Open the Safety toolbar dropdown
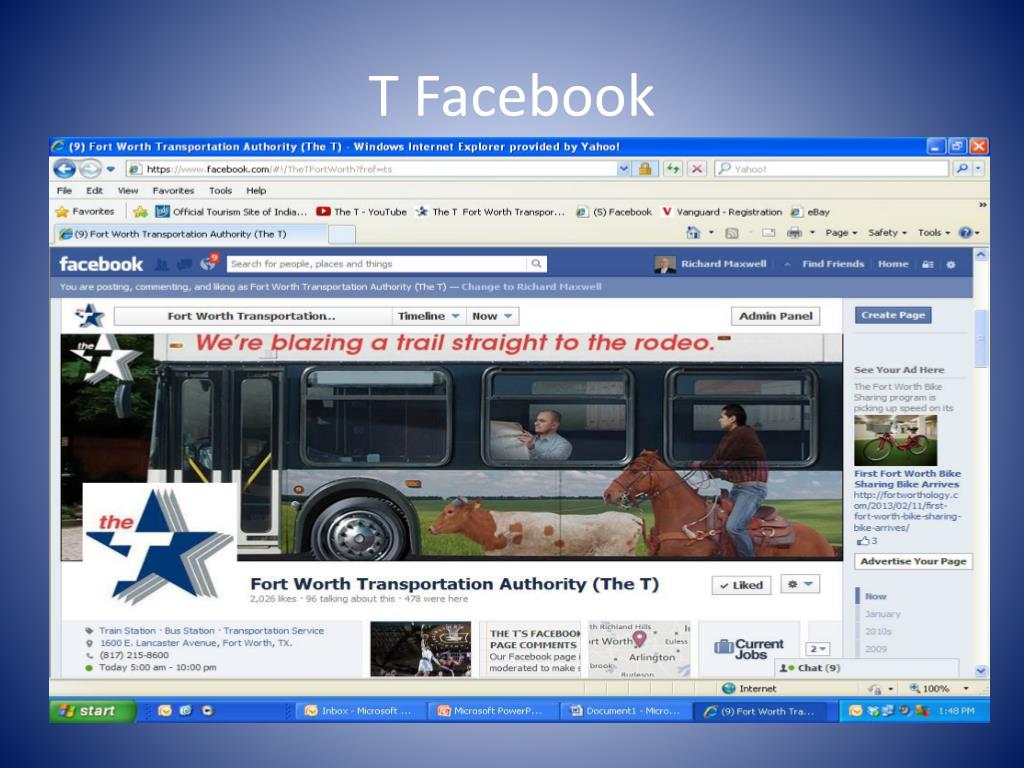The image size is (1024, 768). (x=888, y=232)
